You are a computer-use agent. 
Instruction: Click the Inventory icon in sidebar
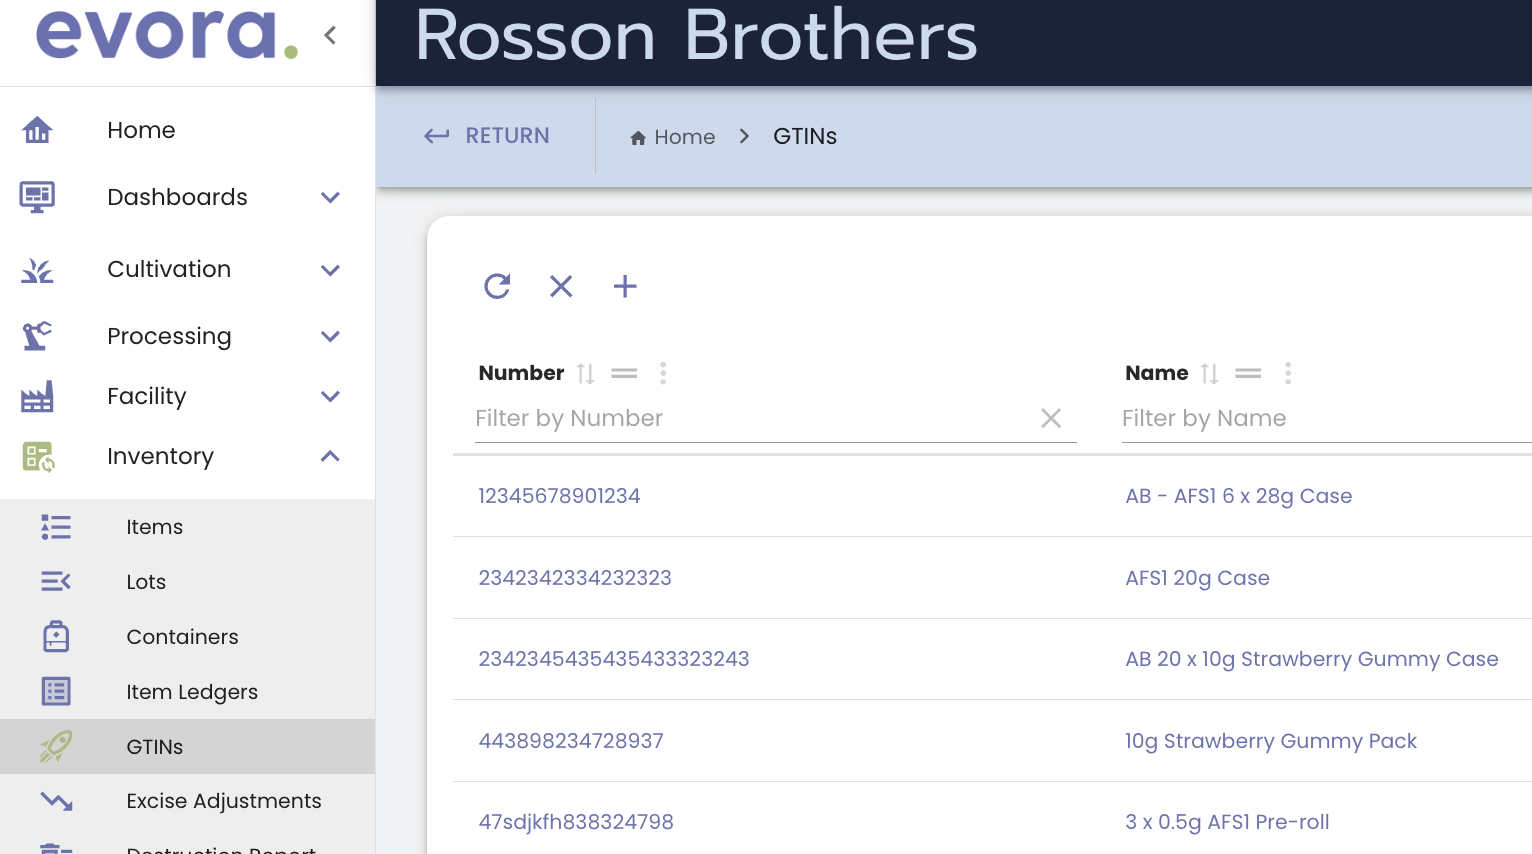pyautogui.click(x=38, y=457)
